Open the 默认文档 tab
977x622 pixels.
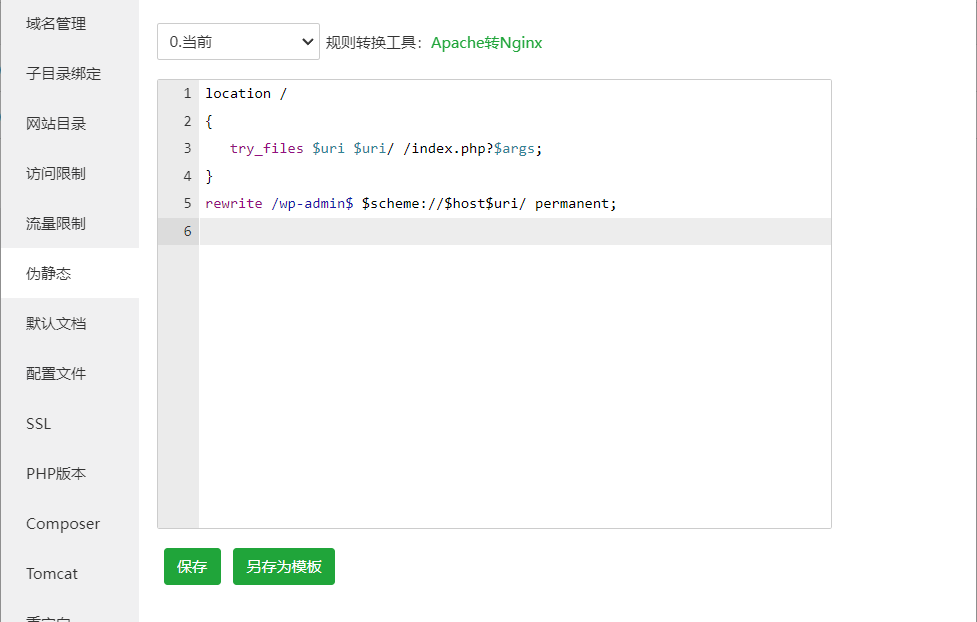[x=56, y=324]
